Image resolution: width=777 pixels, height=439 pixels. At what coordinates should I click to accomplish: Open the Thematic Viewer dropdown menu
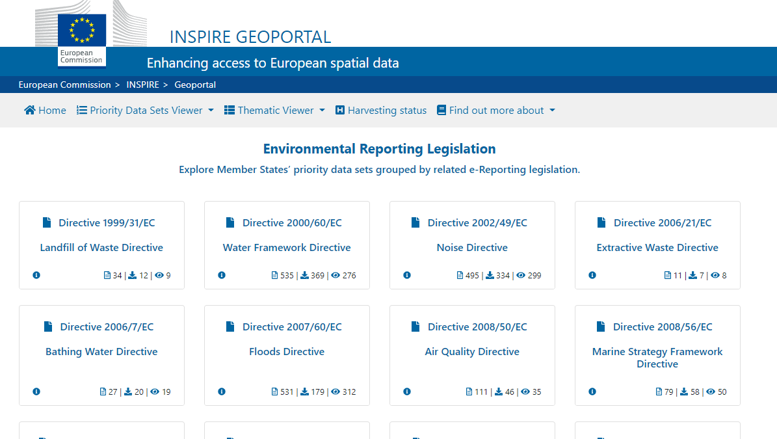[274, 110]
